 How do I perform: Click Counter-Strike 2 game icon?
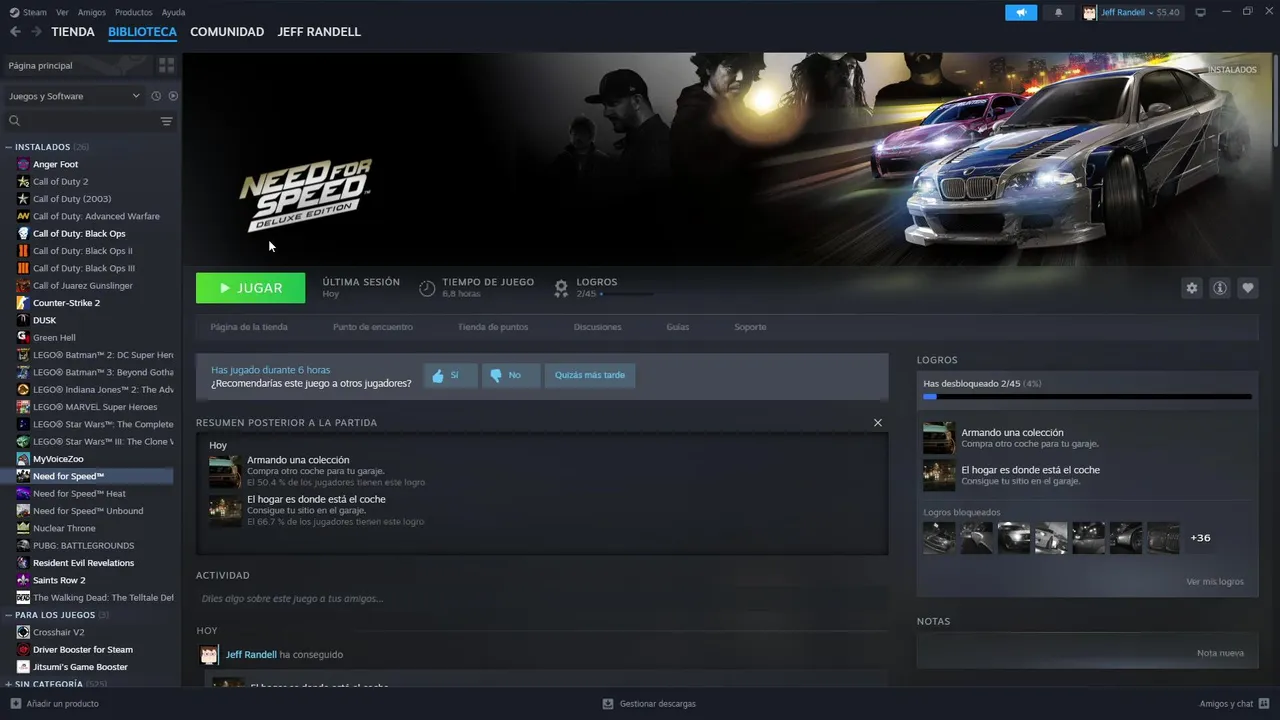pyautogui.click(x=23, y=303)
